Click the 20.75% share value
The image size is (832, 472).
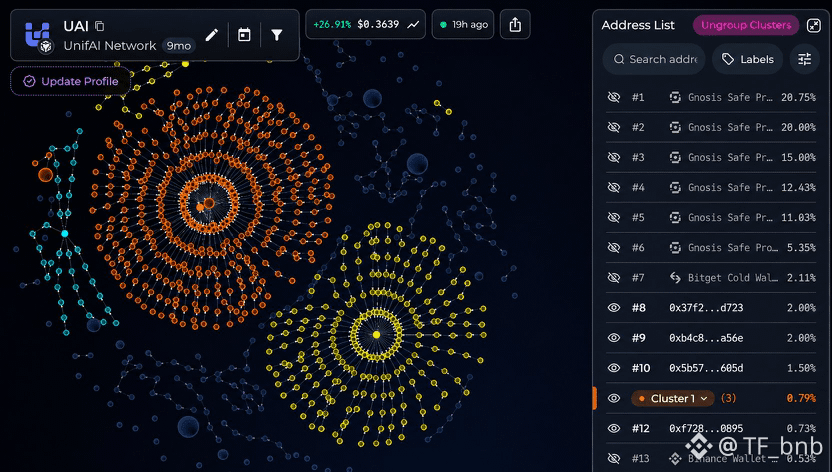798,97
